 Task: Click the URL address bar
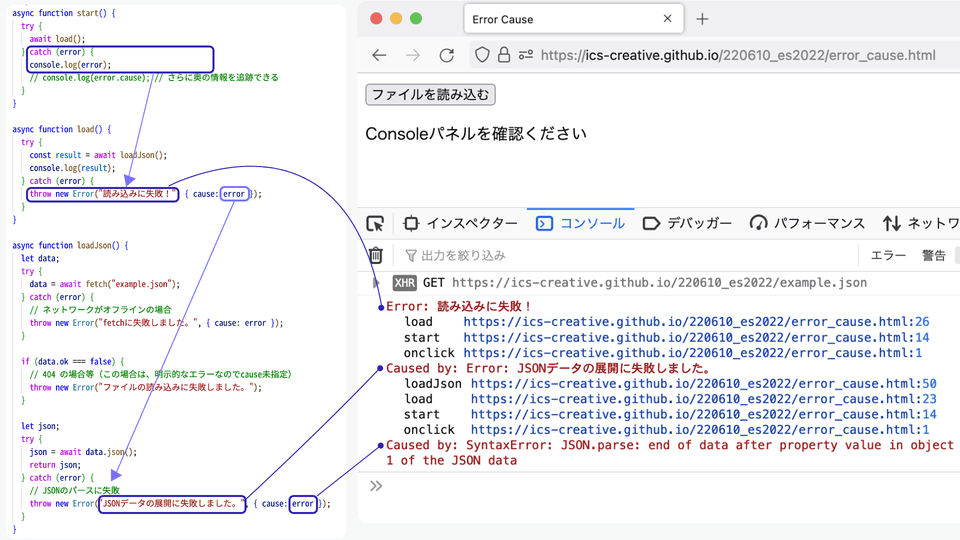click(x=738, y=56)
